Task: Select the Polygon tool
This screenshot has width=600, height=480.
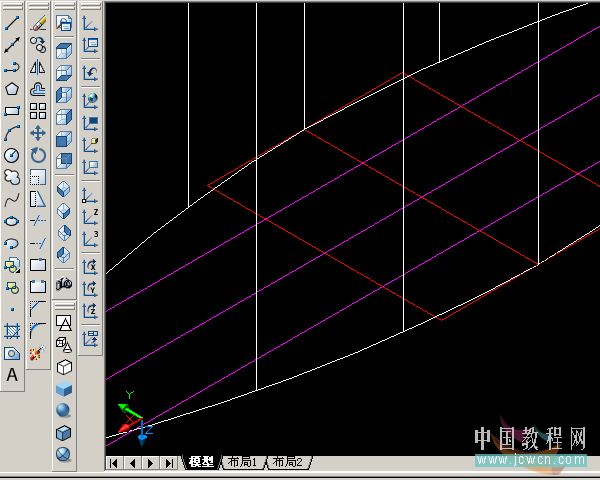Action: (12, 89)
